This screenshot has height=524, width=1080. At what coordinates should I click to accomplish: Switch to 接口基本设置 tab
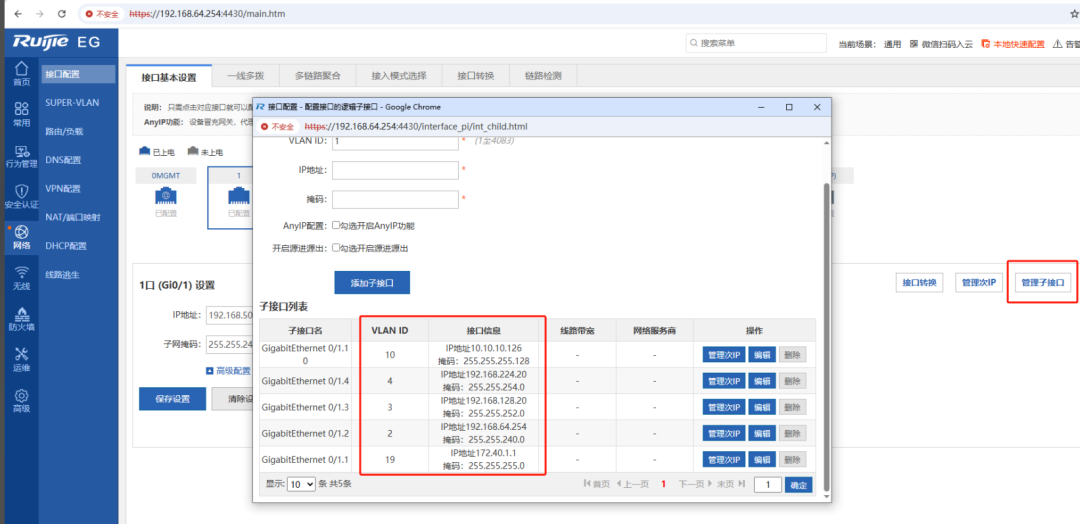[x=169, y=76]
